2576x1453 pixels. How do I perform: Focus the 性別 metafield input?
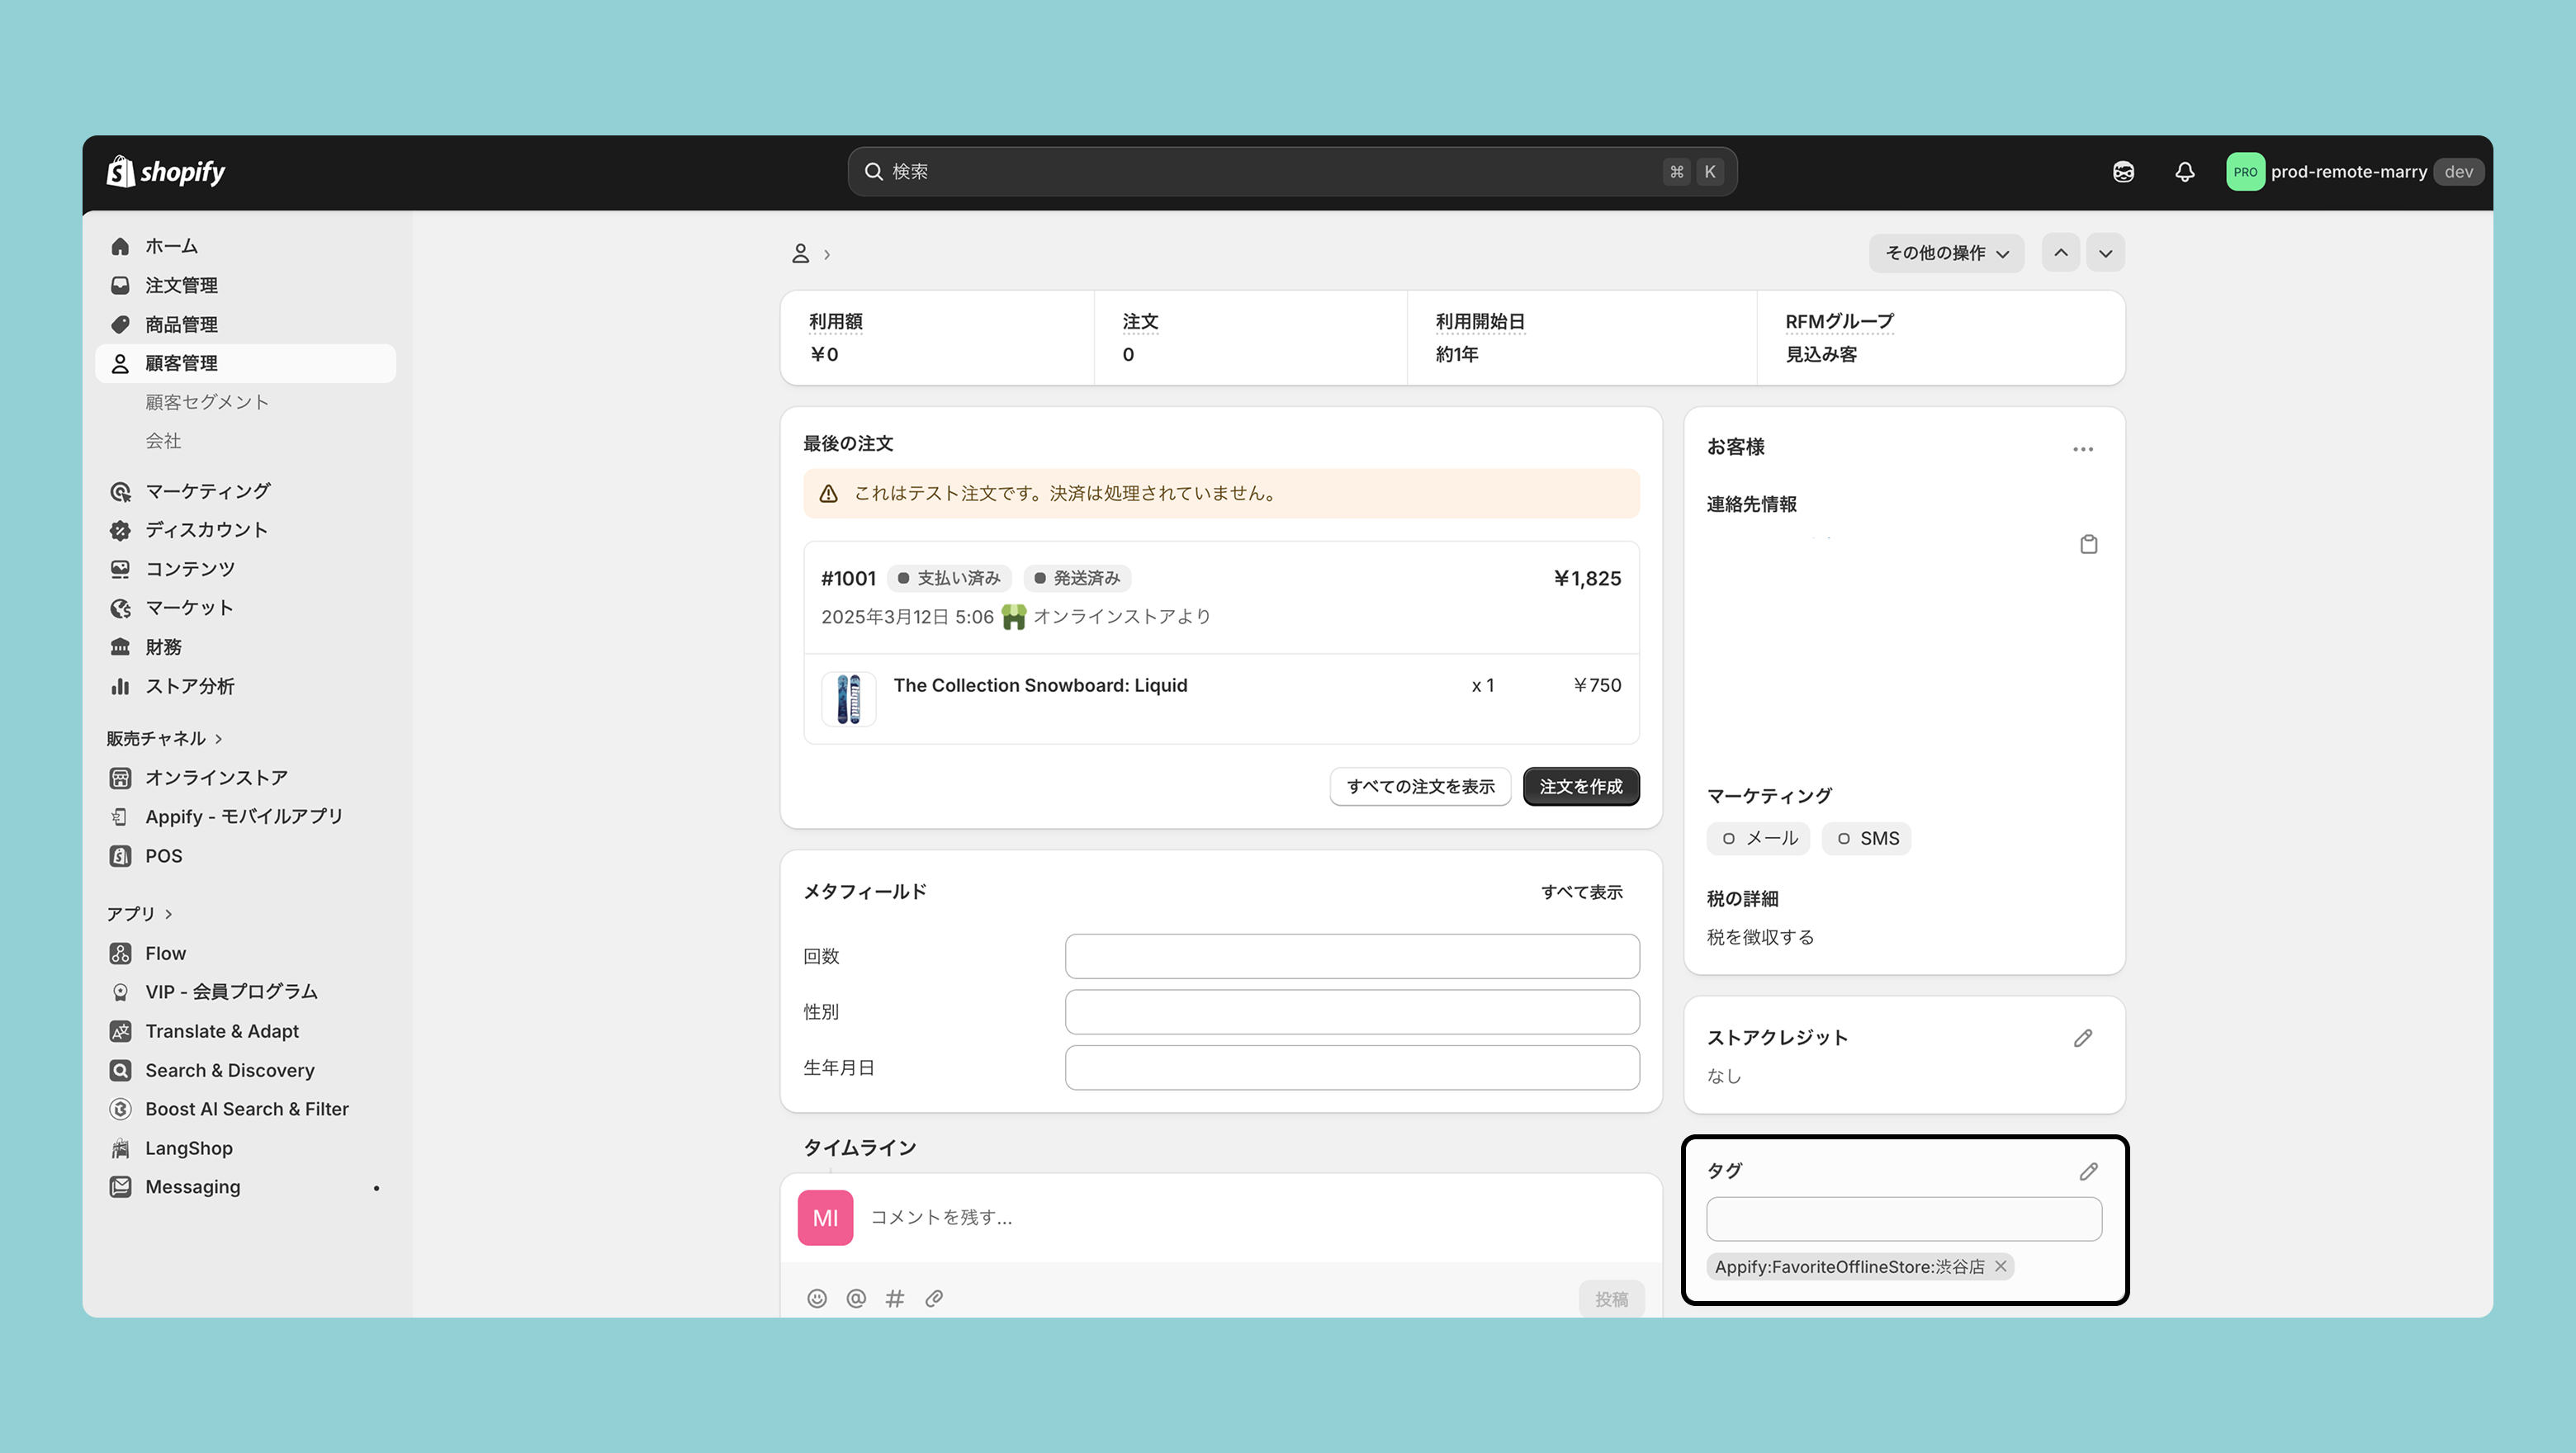coord(1351,1012)
